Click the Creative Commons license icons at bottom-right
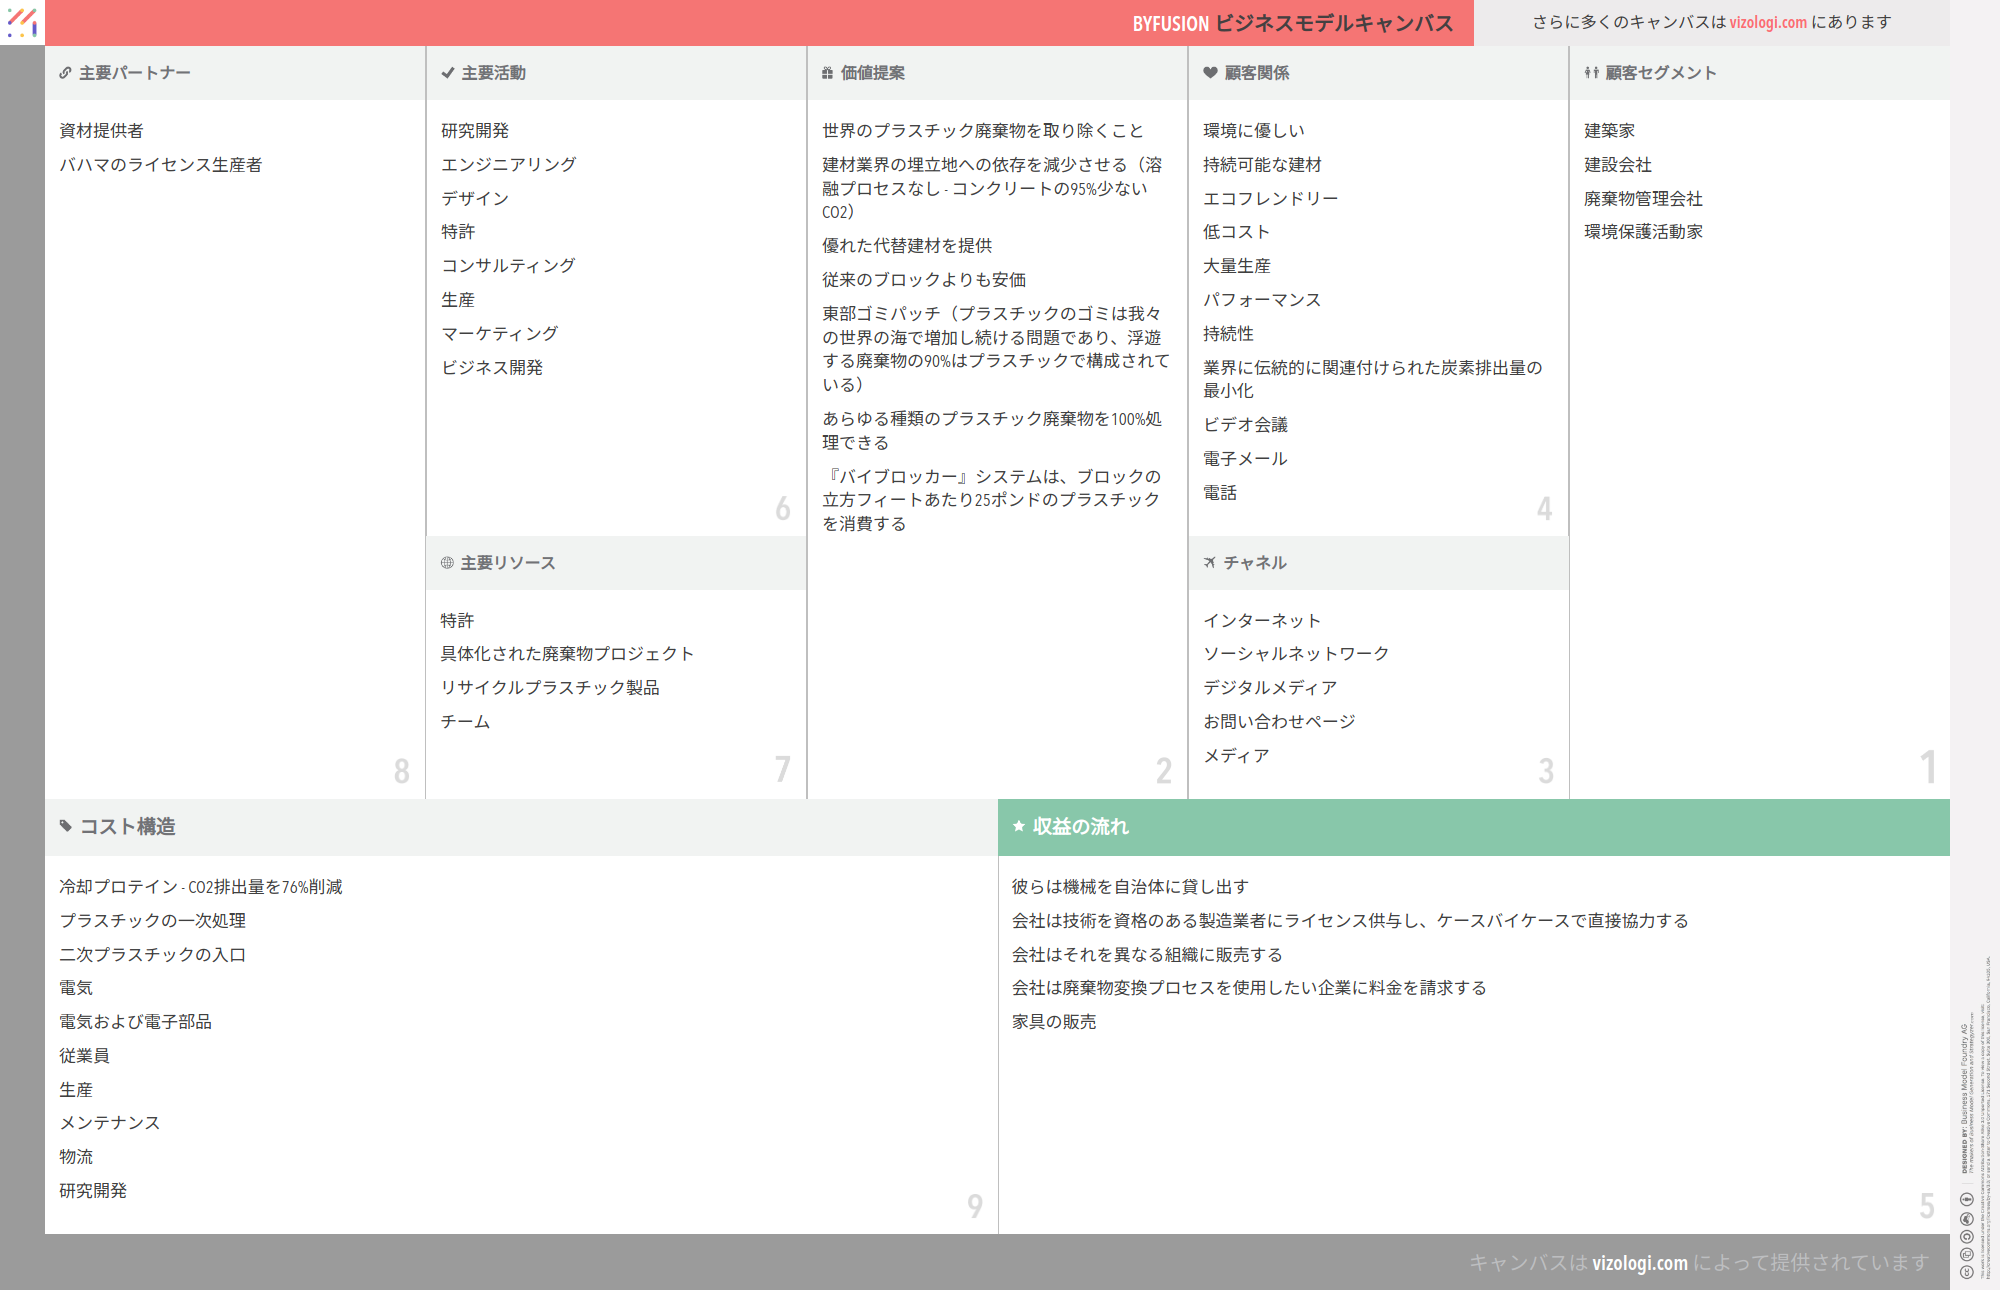Image resolution: width=2000 pixels, height=1290 pixels. tap(1966, 1236)
